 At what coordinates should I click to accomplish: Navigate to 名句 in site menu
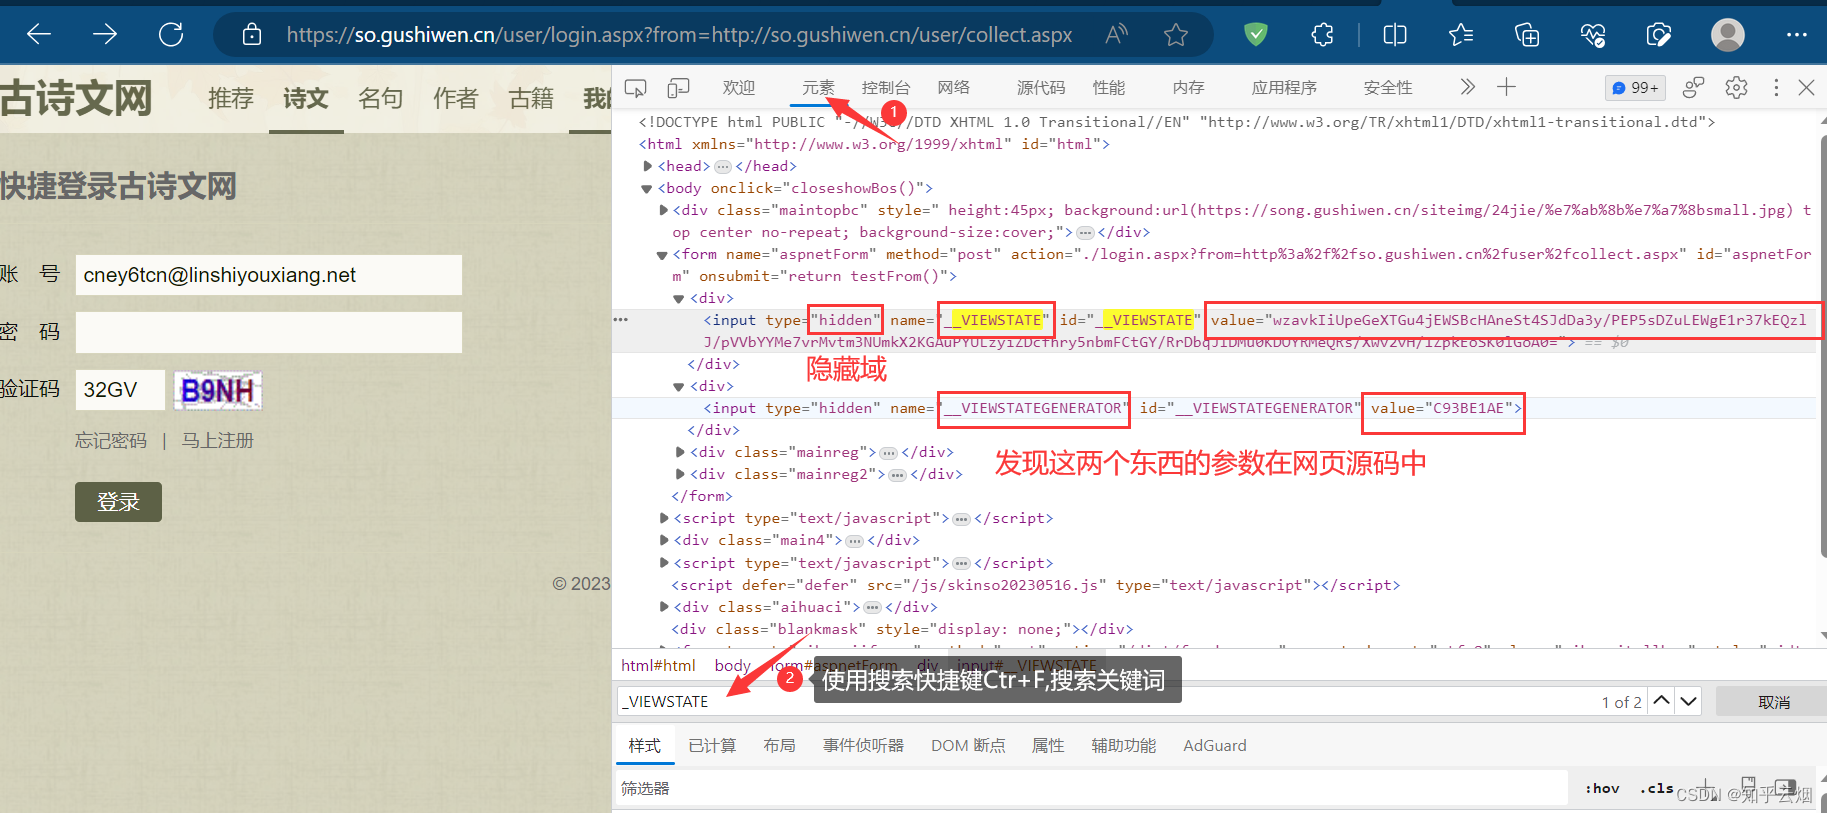point(381,98)
